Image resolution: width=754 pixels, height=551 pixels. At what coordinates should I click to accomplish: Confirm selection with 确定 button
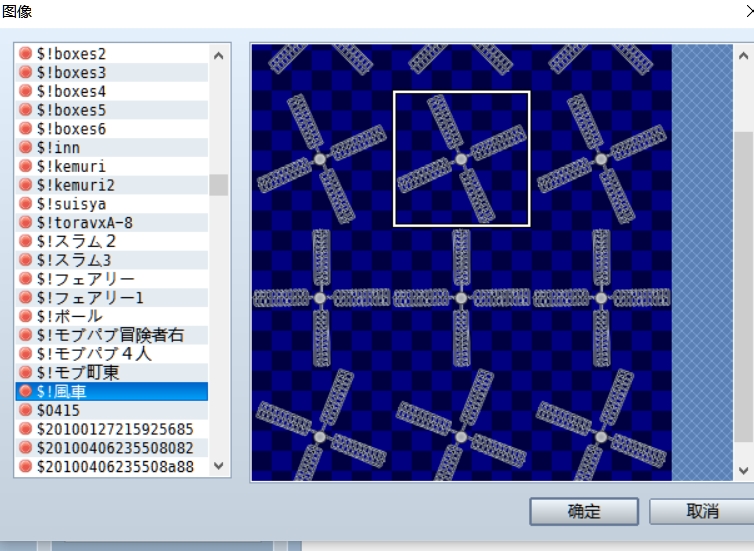(x=584, y=511)
